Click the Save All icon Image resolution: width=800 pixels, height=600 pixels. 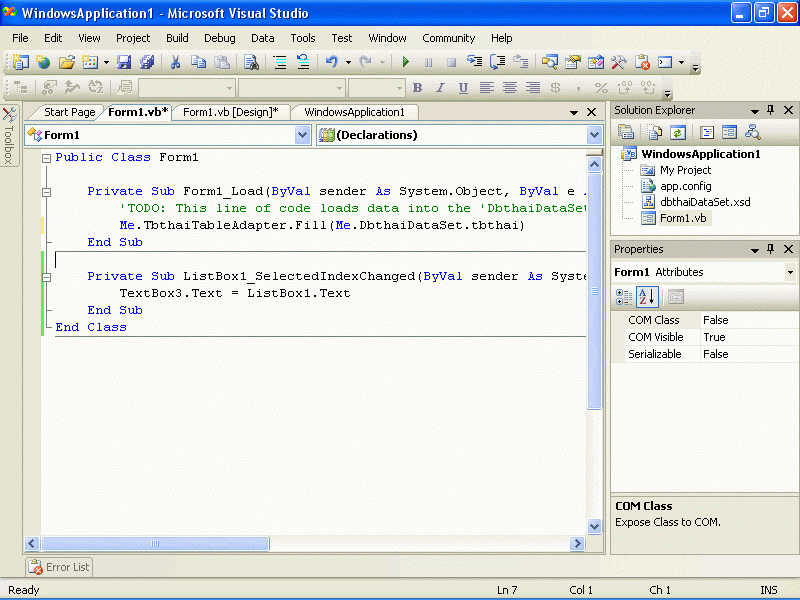coord(147,62)
